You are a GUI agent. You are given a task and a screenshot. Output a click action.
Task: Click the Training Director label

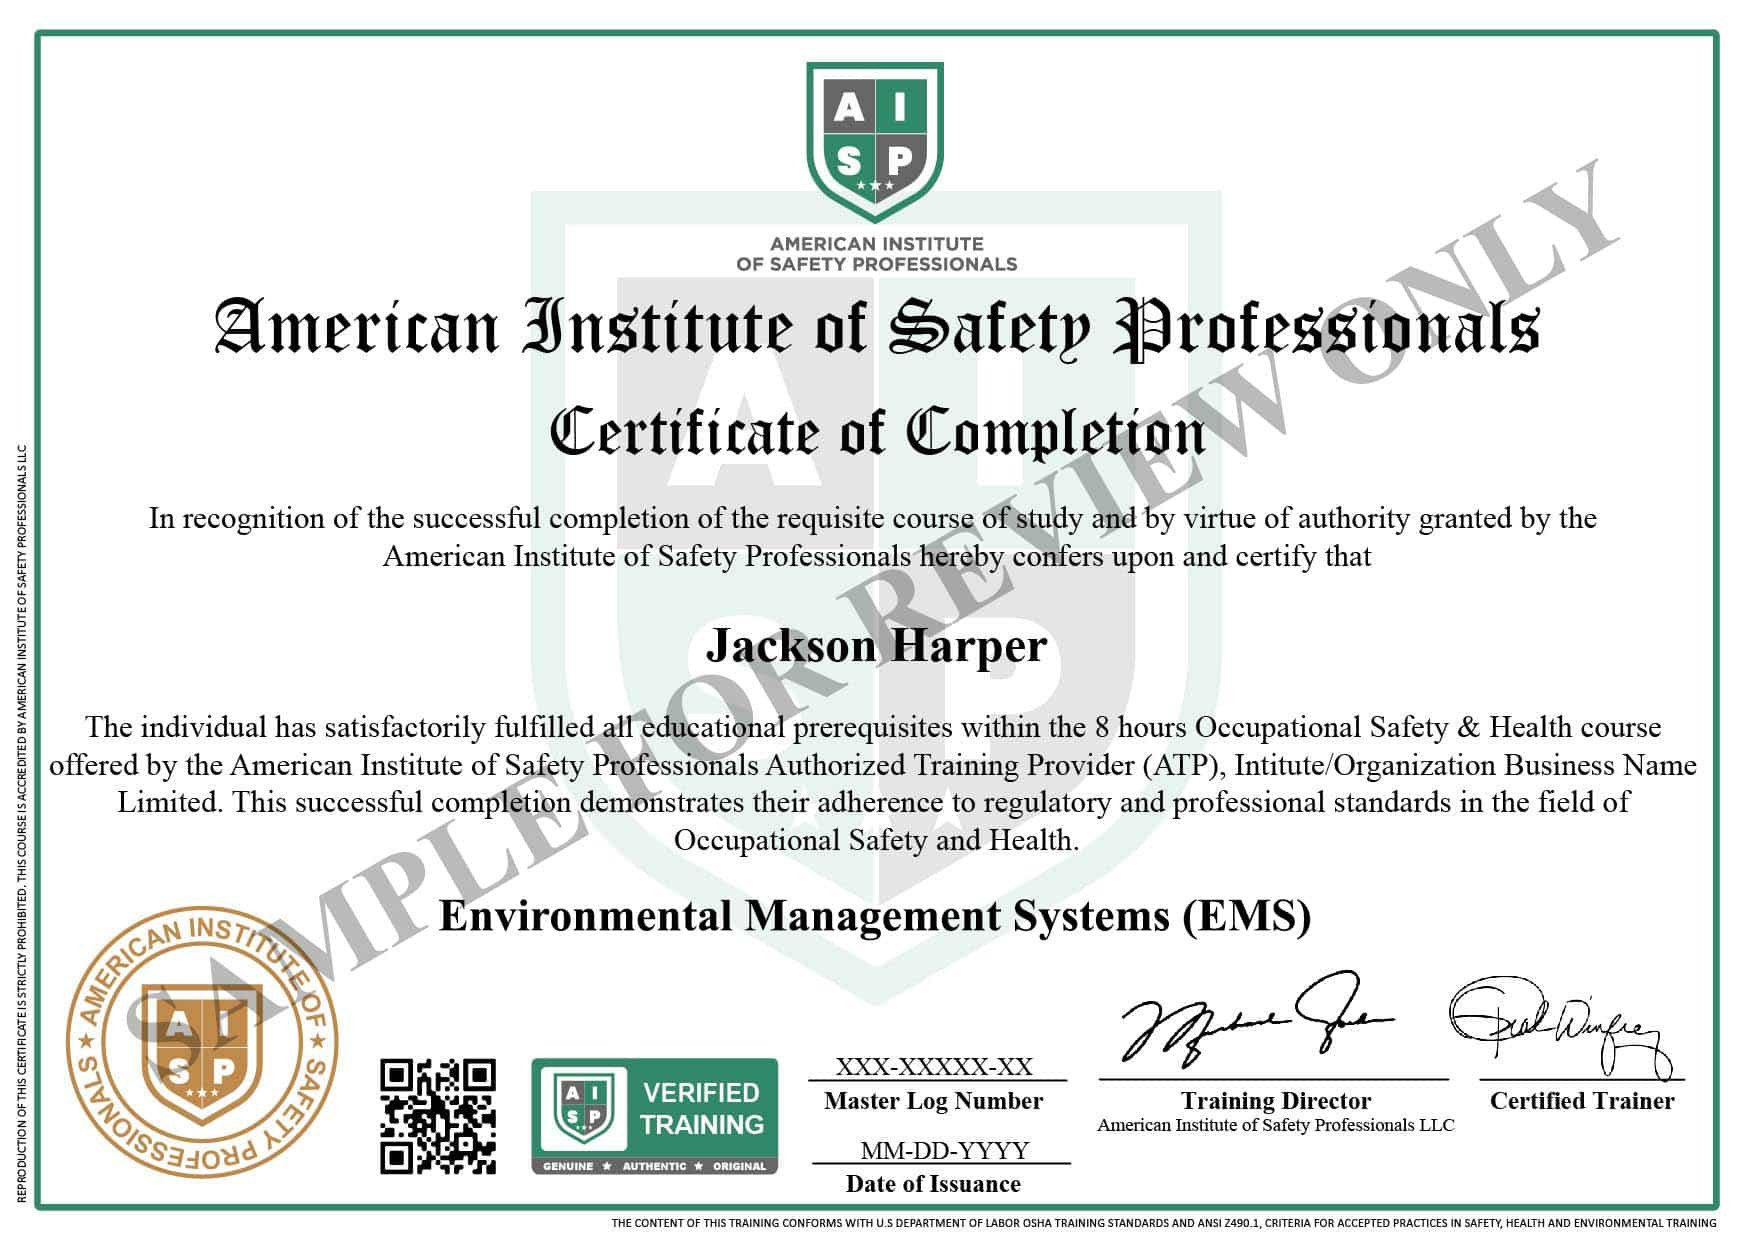pyautogui.click(x=1275, y=1101)
